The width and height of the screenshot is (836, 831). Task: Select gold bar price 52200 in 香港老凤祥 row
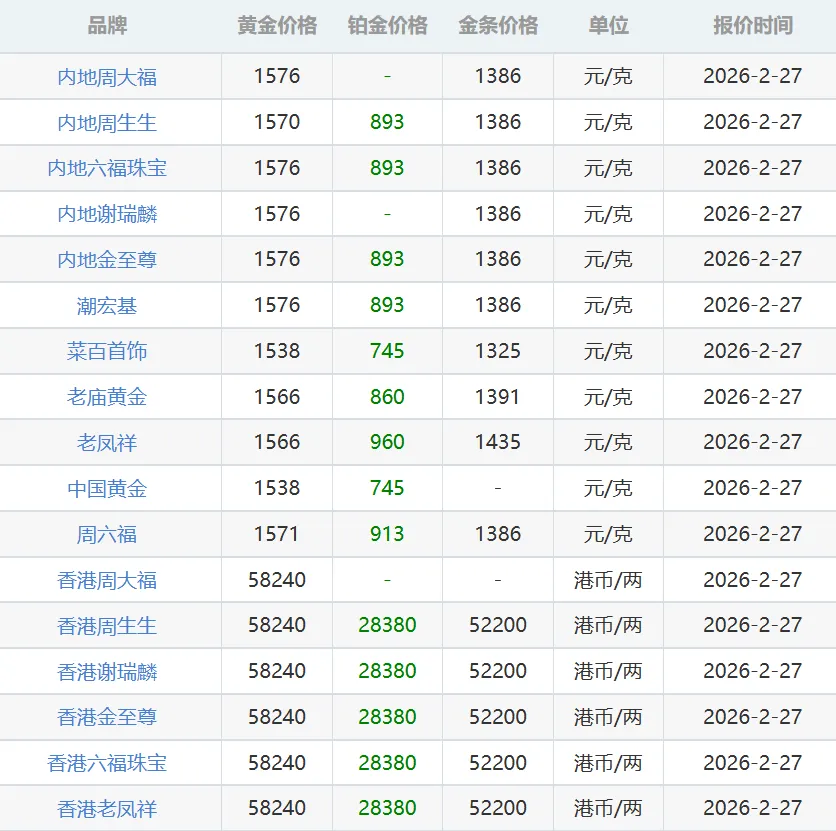(x=498, y=808)
